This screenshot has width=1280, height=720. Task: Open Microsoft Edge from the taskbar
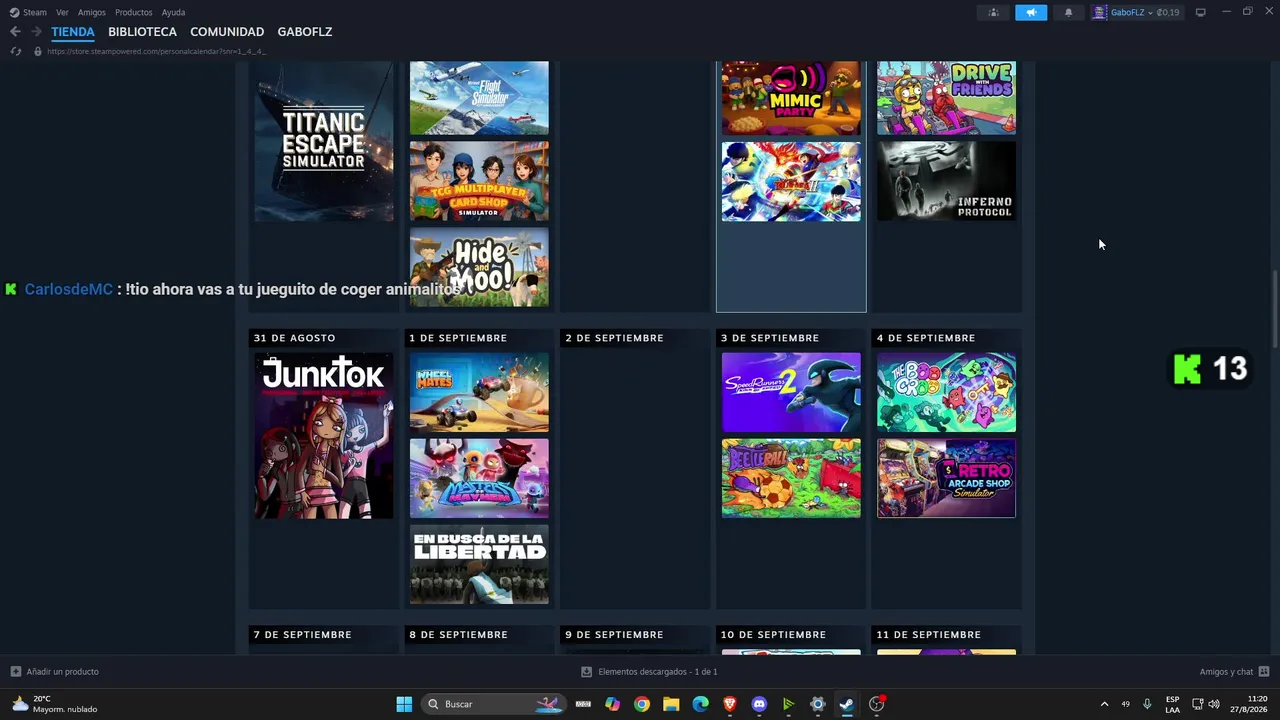pyautogui.click(x=700, y=704)
